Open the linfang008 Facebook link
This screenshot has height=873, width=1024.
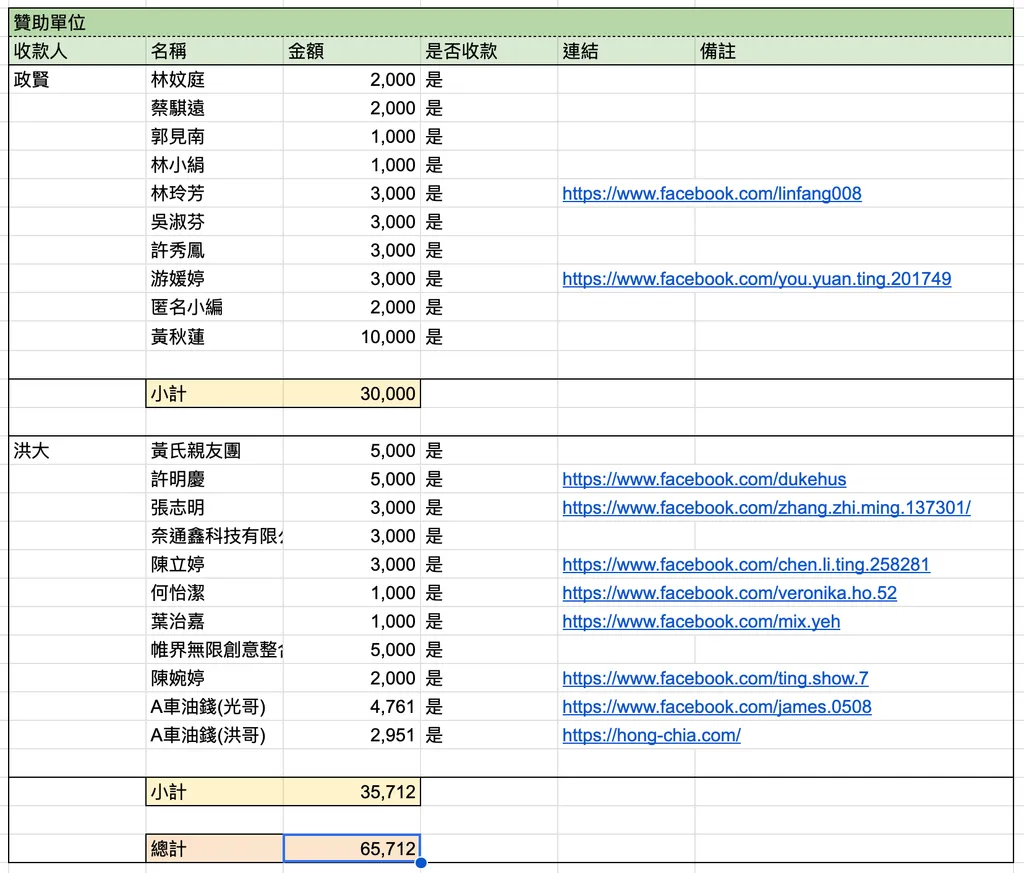711,194
